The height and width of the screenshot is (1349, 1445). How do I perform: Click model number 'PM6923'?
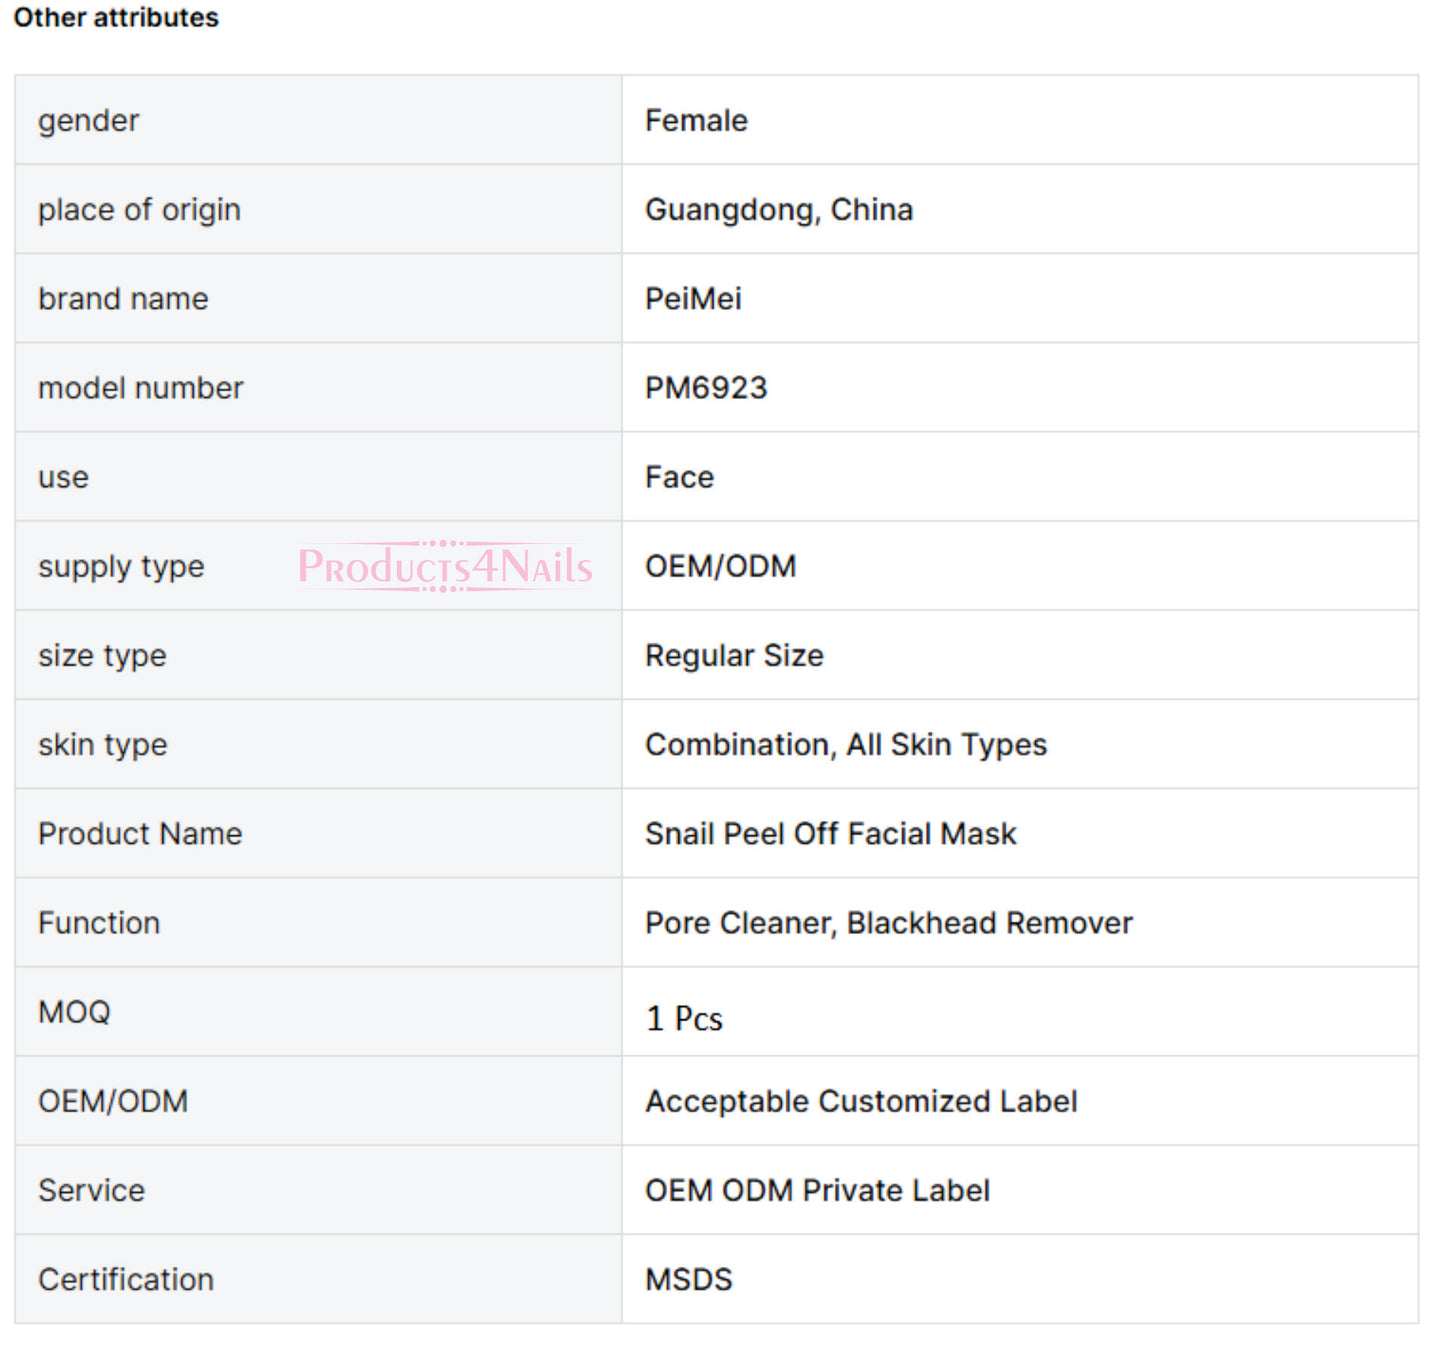pos(706,388)
